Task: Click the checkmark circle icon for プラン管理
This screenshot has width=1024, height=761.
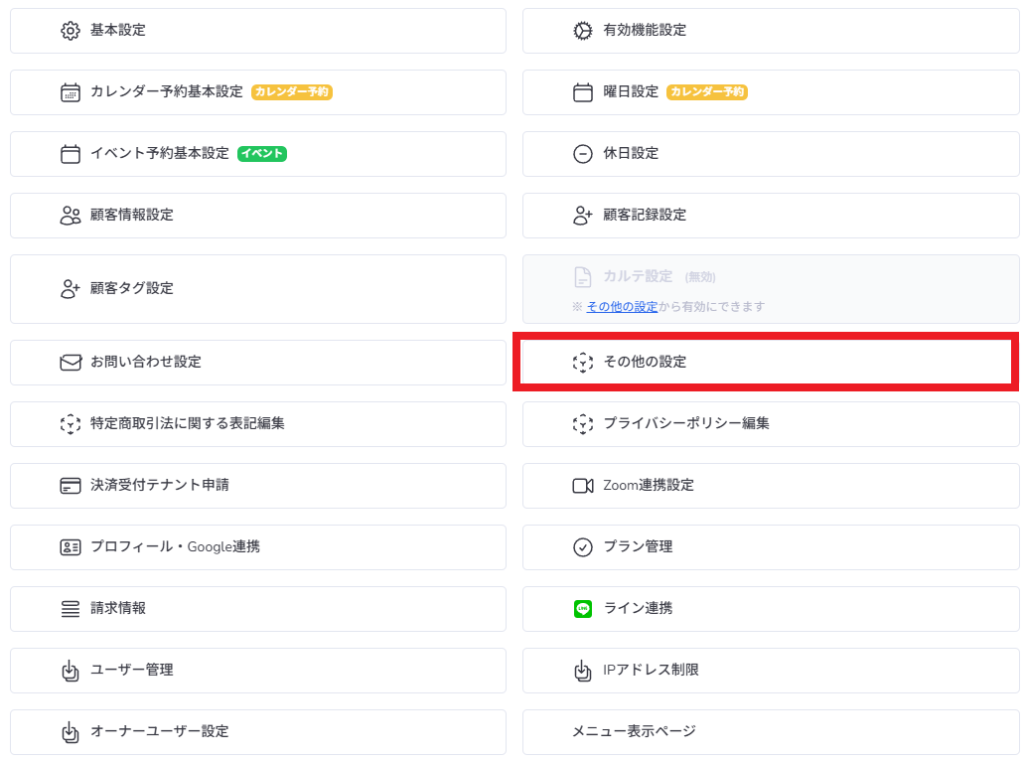Action: [583, 547]
